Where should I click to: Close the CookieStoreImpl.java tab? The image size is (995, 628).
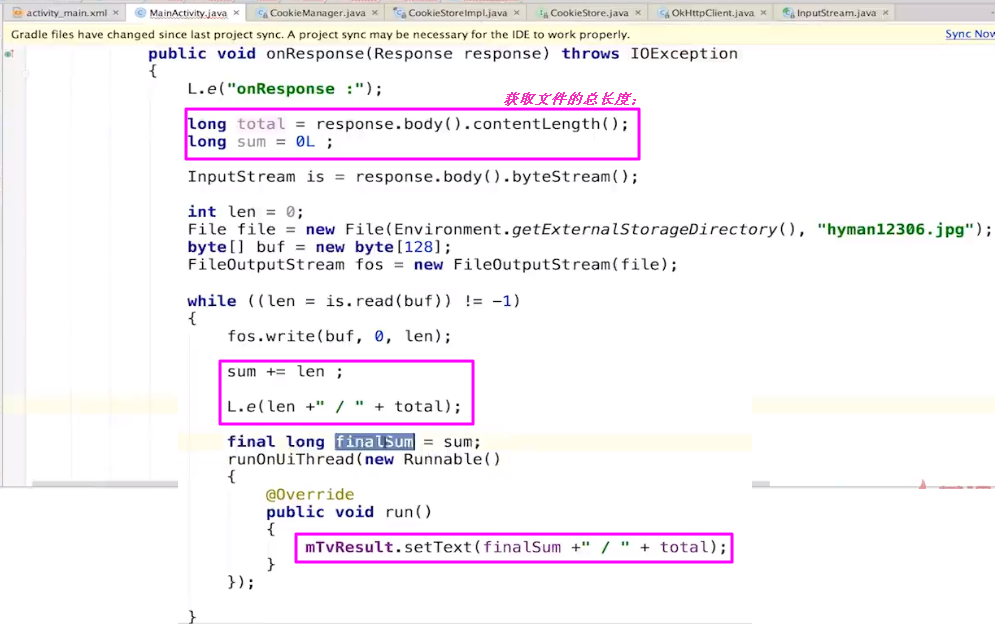(x=517, y=13)
